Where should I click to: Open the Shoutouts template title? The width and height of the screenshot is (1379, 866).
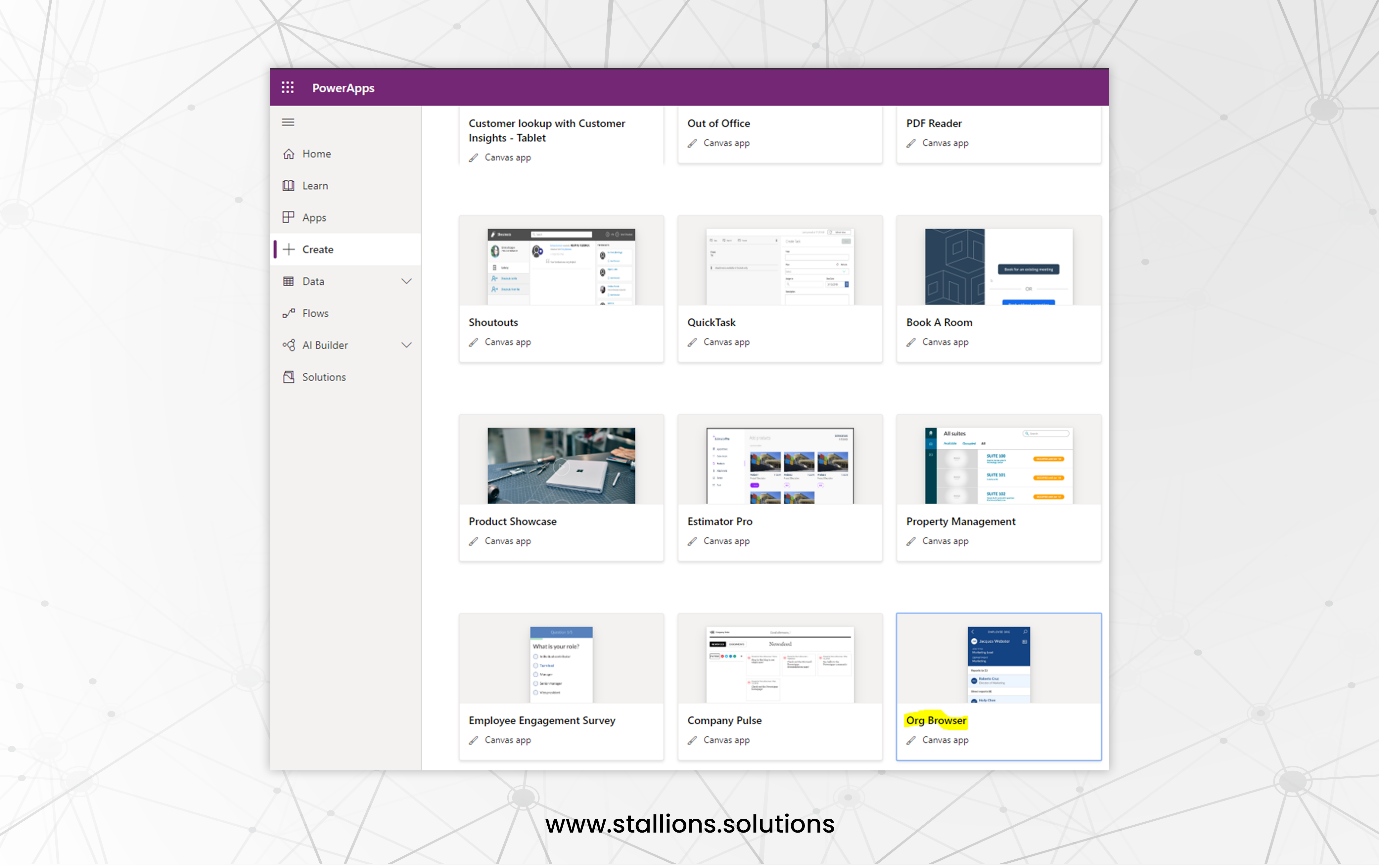(x=494, y=323)
